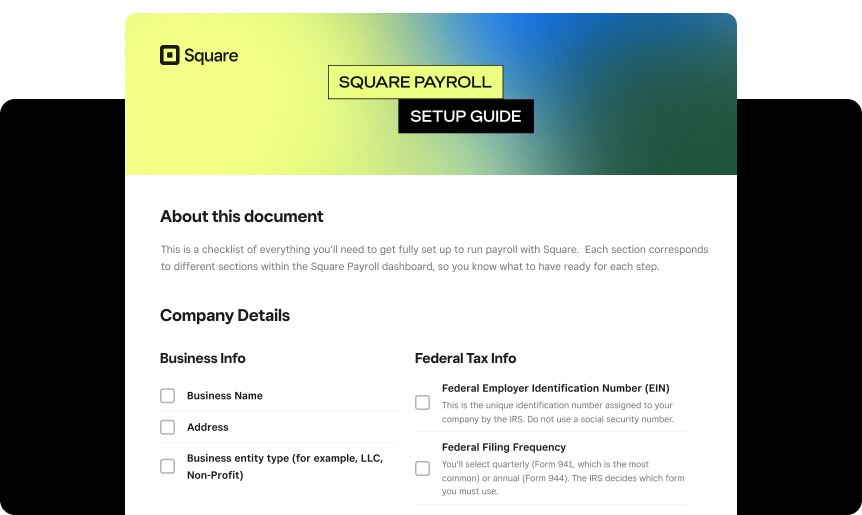Viewport: 862px width, 515px height.
Task: Click the Company Details section heading
Action: click(x=225, y=315)
